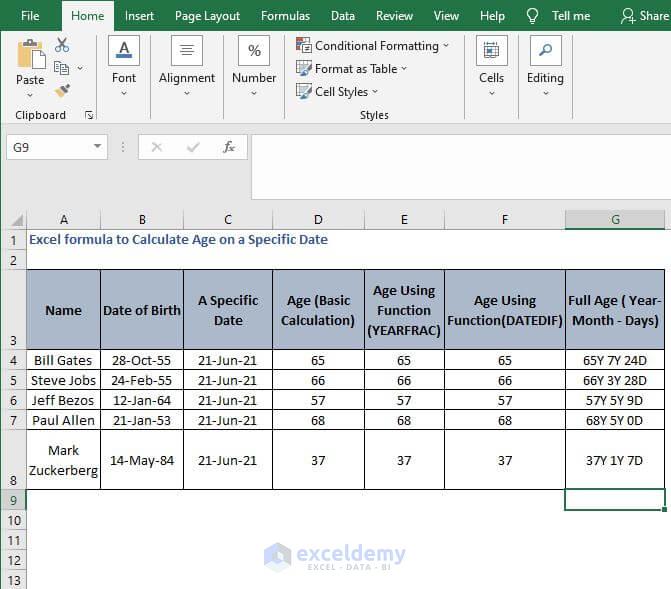Screen dimensions: 671x589
Task: Select column A header
Action: click(64, 220)
